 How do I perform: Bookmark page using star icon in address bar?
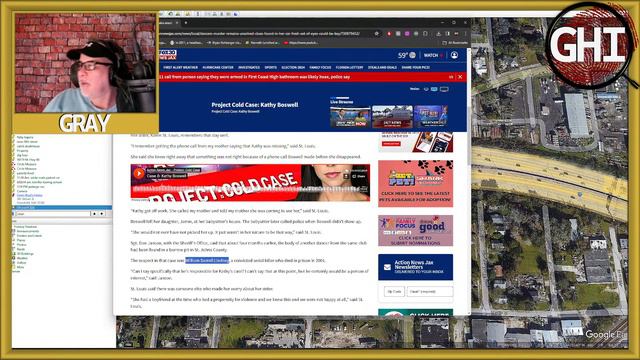tap(376, 33)
